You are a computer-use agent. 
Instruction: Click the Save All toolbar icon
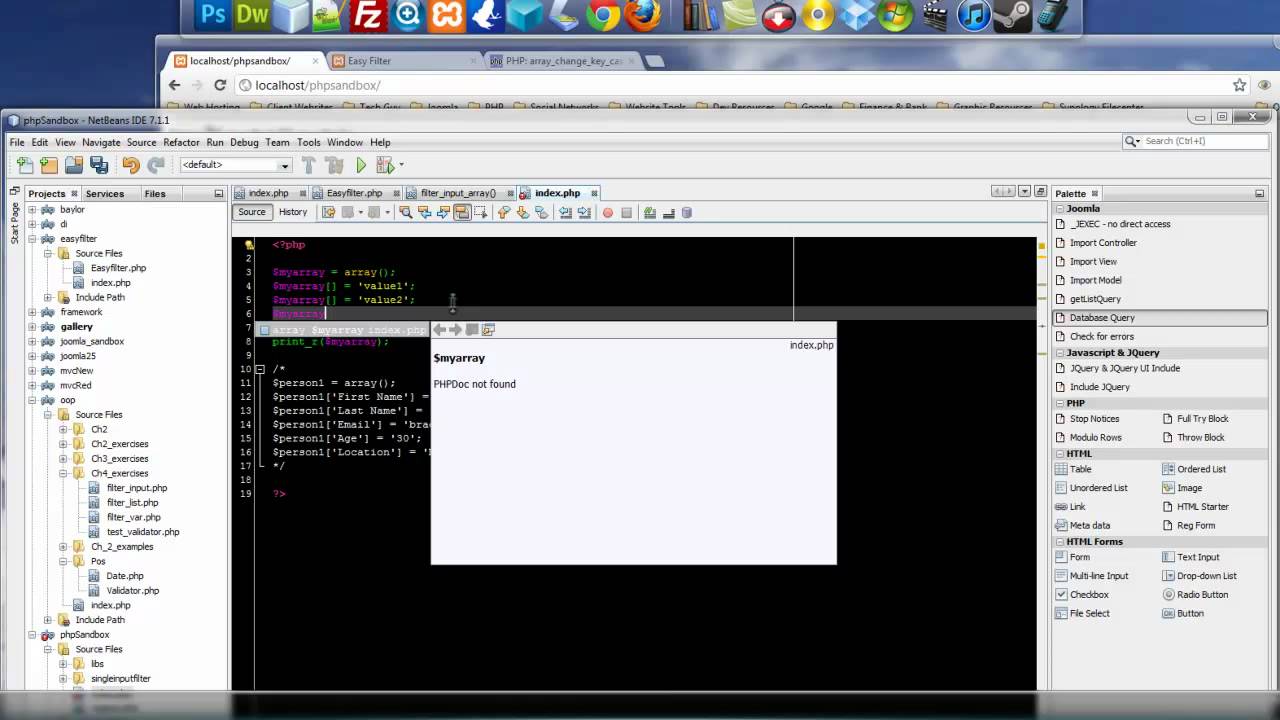(x=98, y=165)
